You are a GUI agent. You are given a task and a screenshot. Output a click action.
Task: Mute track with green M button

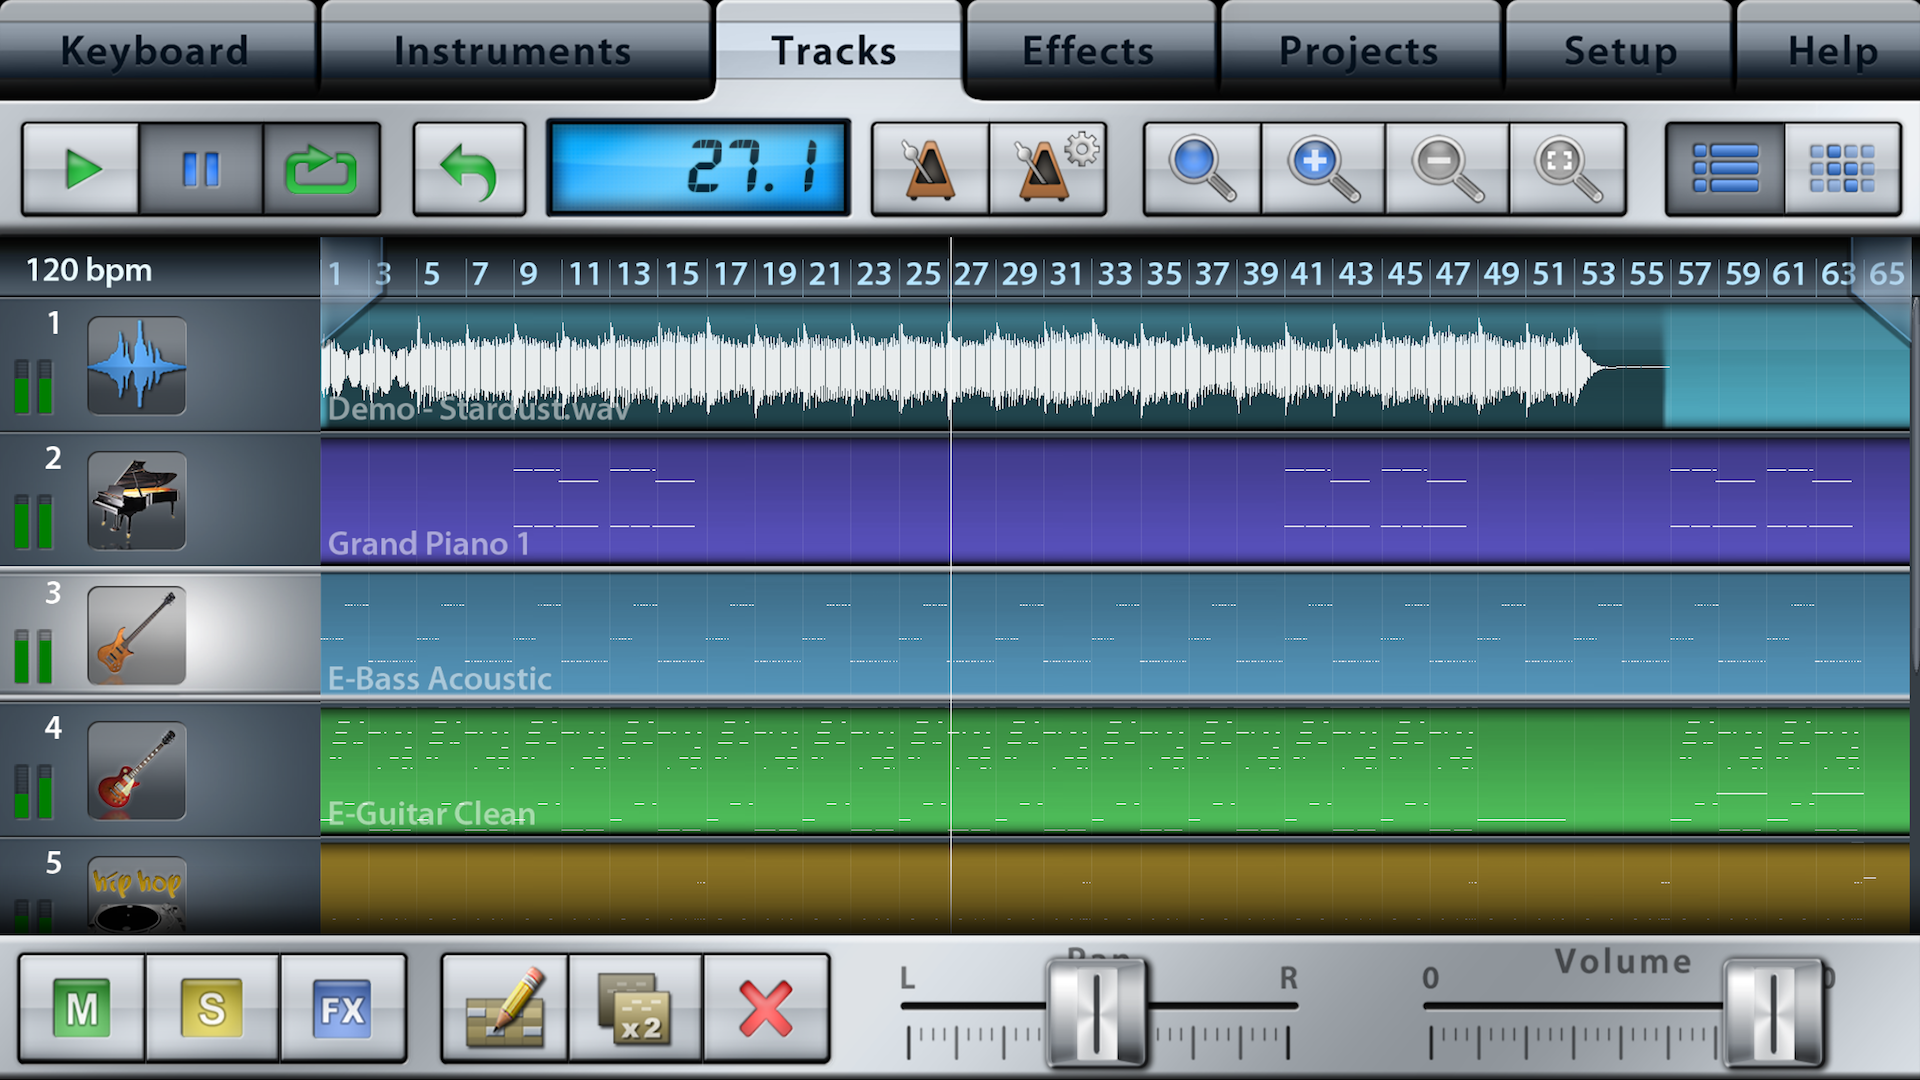point(82,1008)
